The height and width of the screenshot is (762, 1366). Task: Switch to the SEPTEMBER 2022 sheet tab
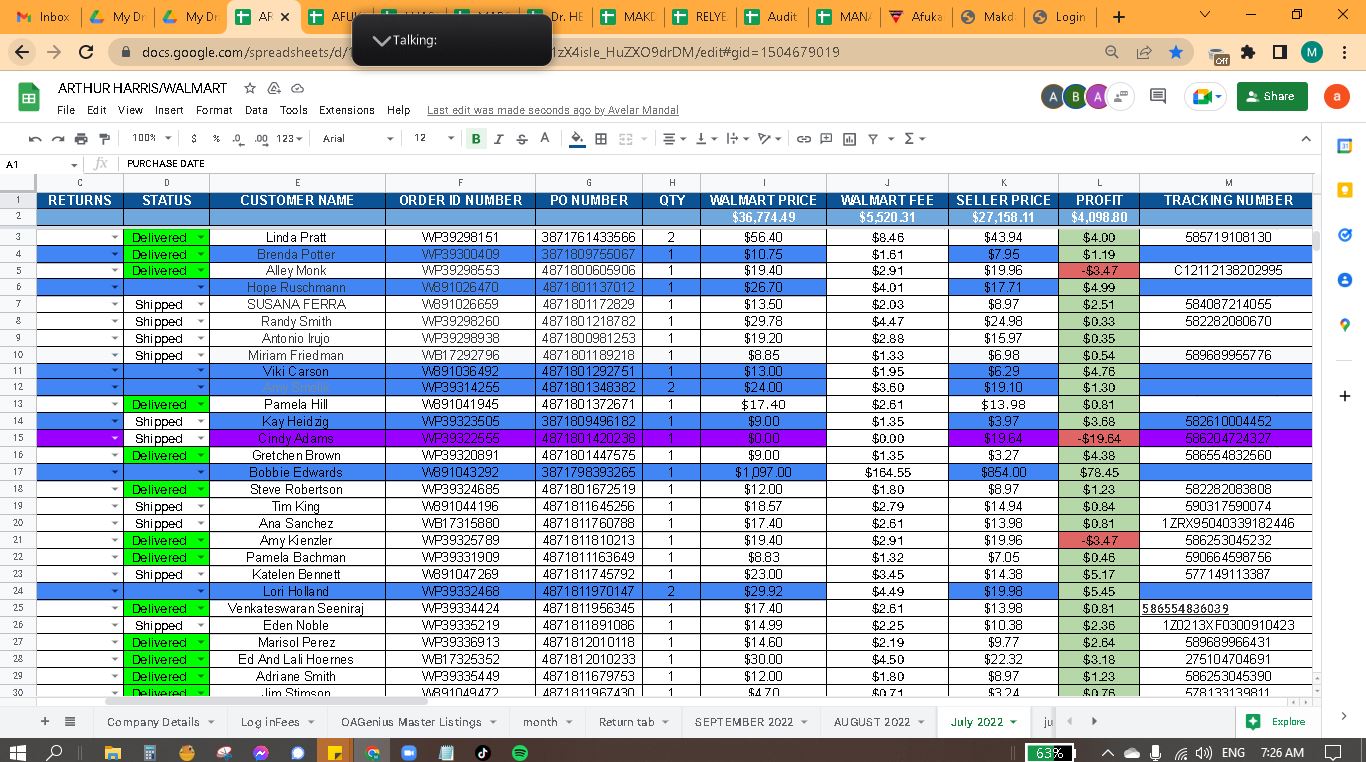744,721
